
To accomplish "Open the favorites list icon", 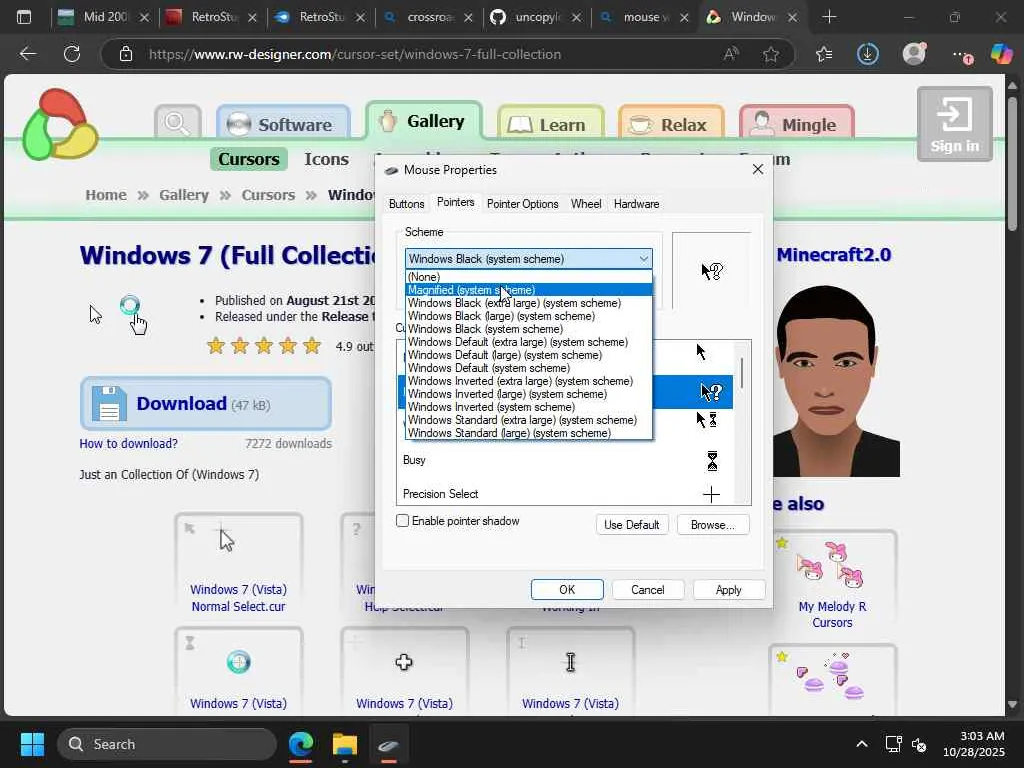I will (x=824, y=54).
